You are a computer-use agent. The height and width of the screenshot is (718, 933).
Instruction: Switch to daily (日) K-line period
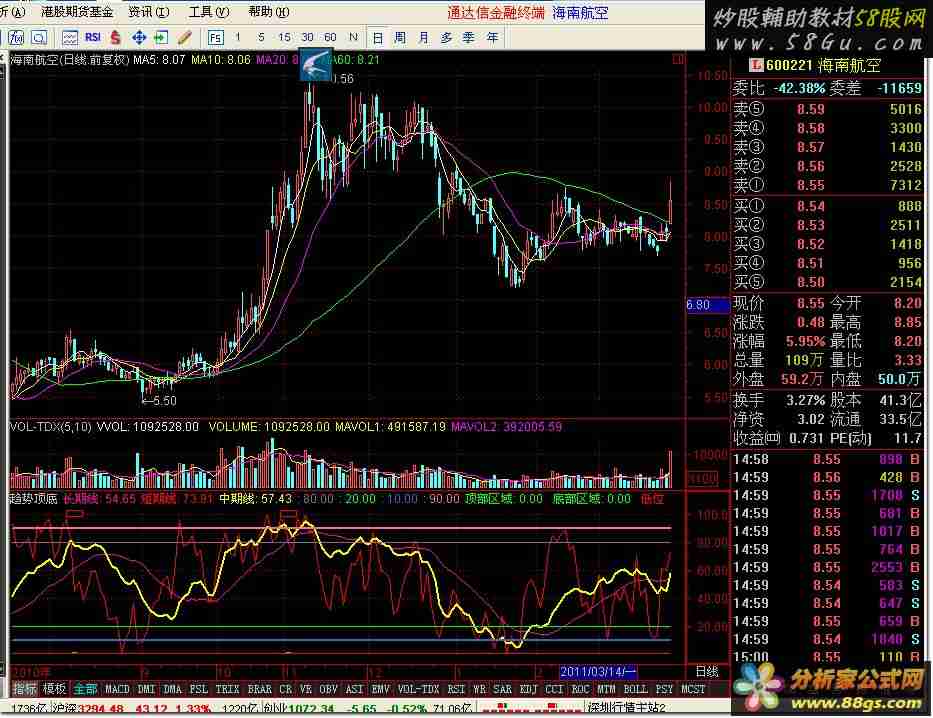(378, 38)
